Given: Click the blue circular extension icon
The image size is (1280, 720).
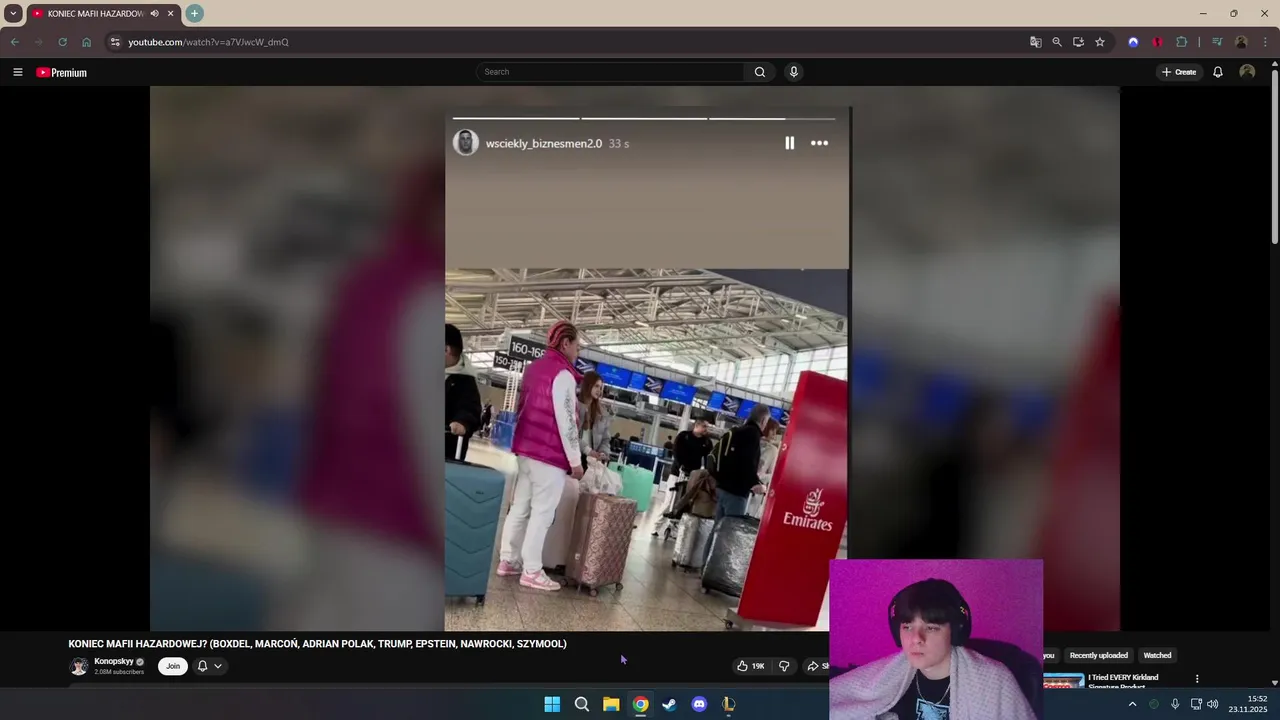Looking at the screenshot, I should 1133,42.
